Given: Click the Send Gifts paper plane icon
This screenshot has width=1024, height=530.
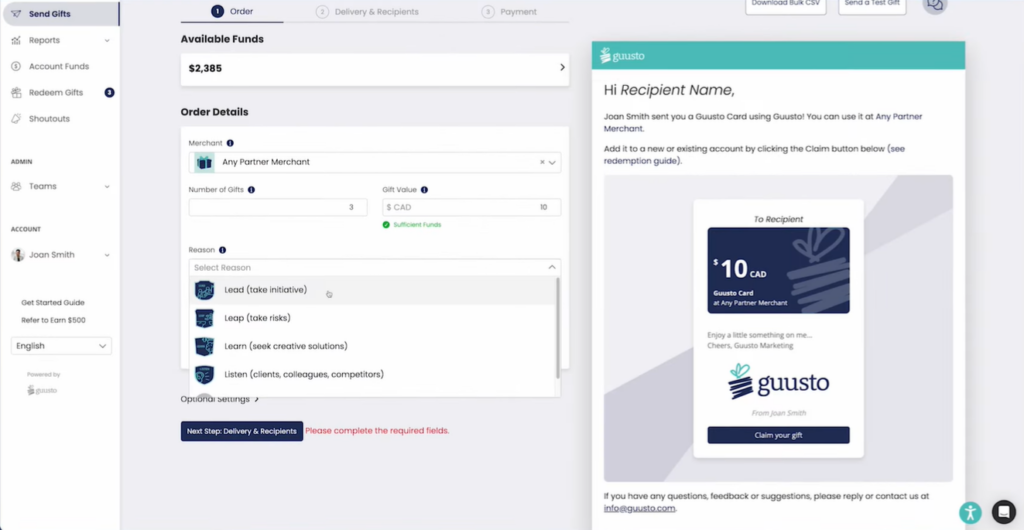Looking at the screenshot, I should coord(16,14).
